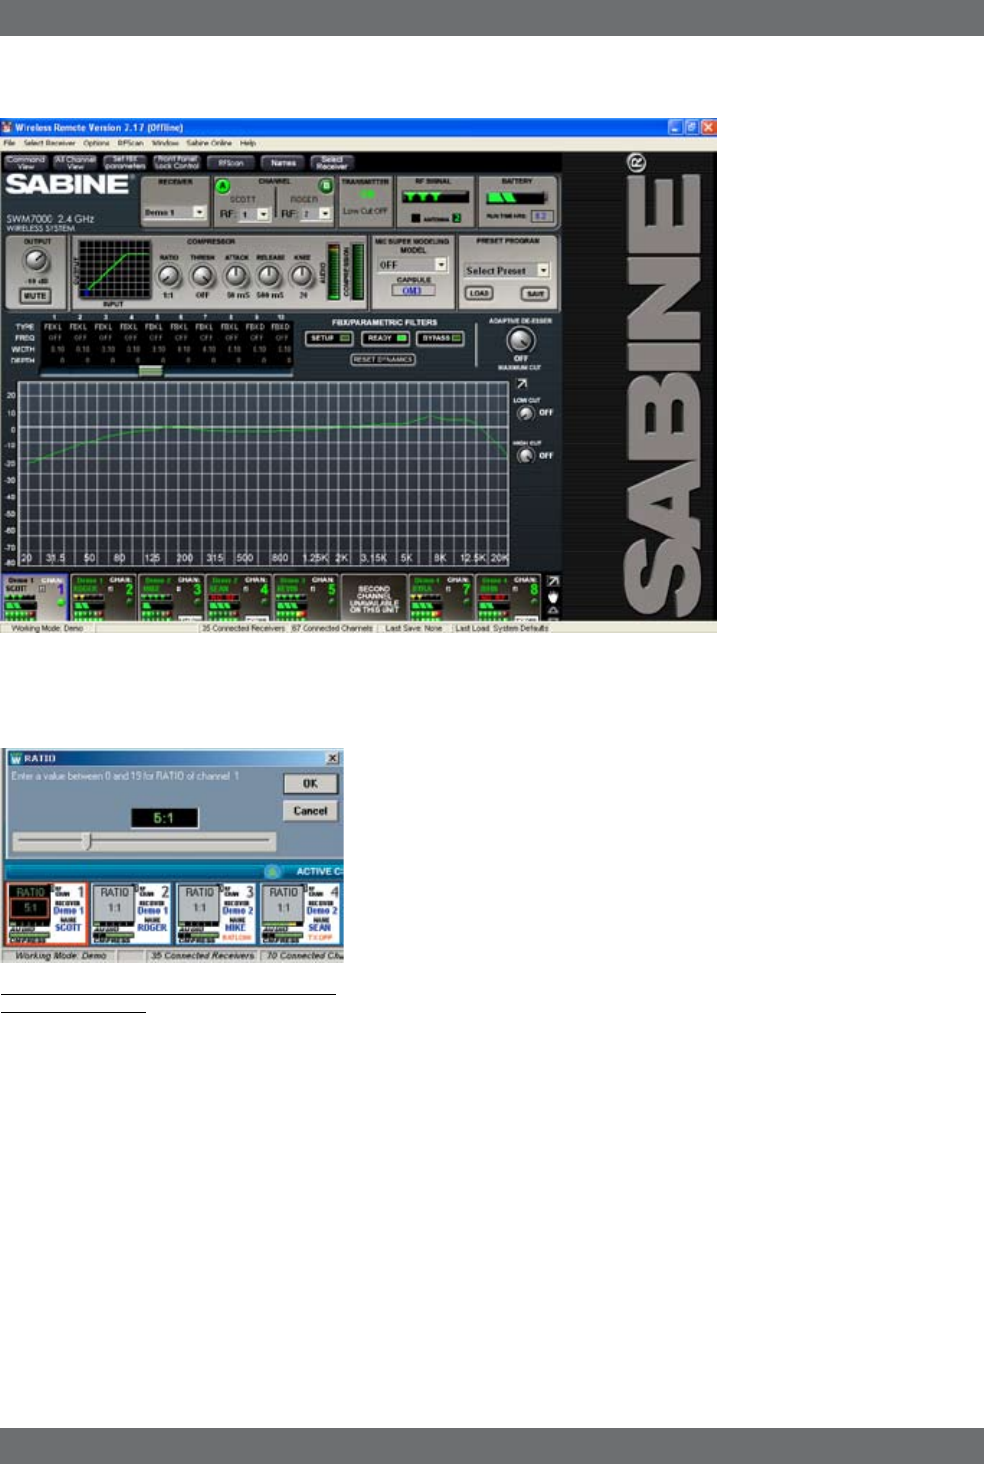Screen dimensions: 984x1464
Task: Click the preset LOAD button
Action: [479, 294]
